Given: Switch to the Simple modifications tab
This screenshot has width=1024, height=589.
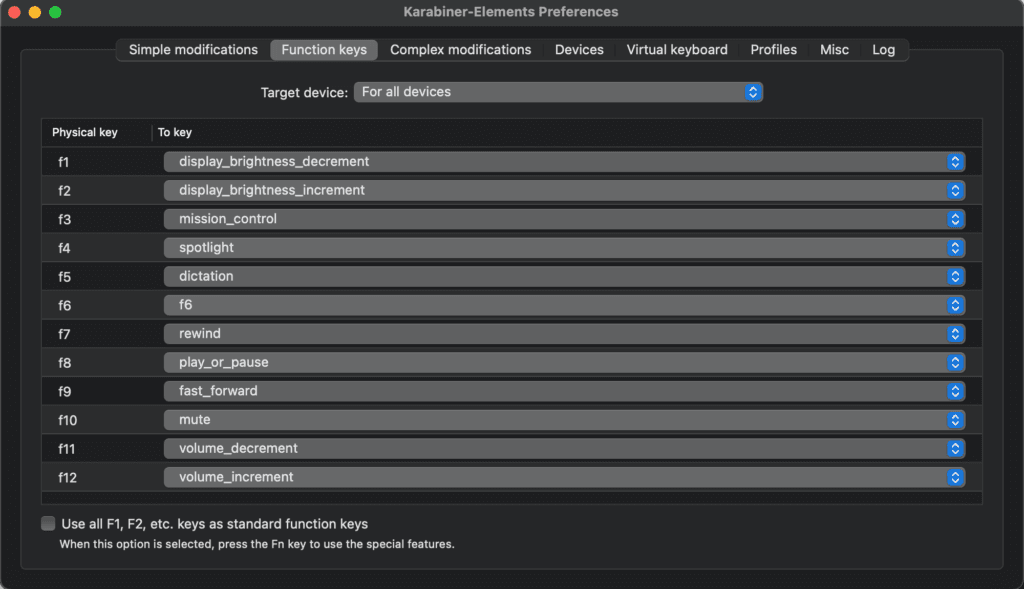Looking at the screenshot, I should pos(193,50).
